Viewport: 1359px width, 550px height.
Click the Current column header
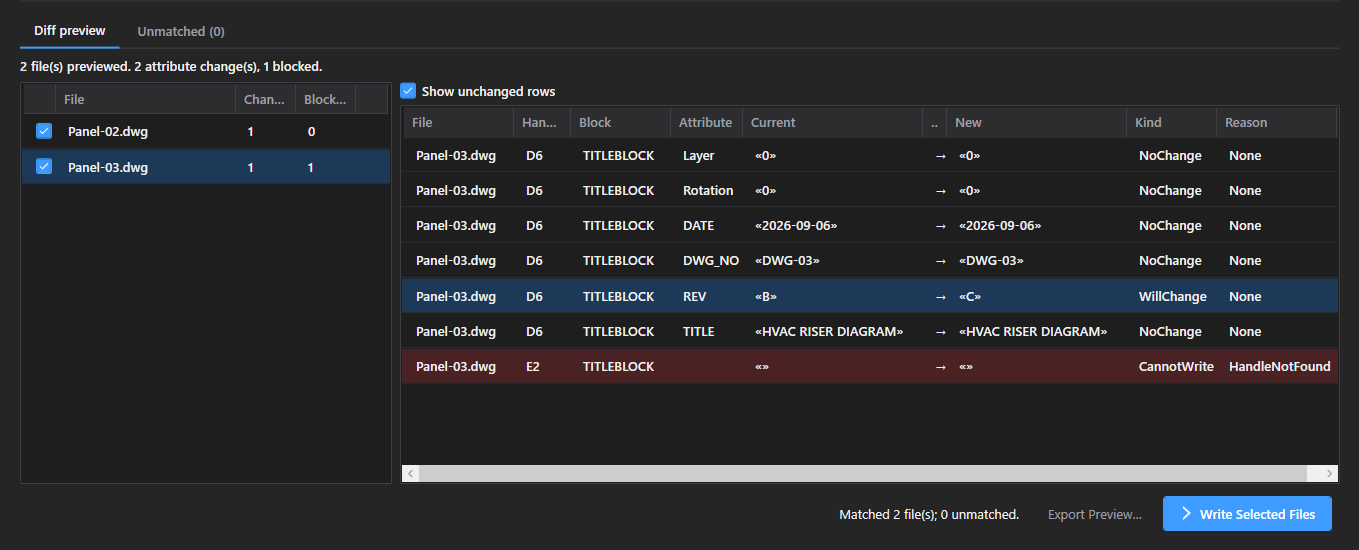(x=832, y=122)
